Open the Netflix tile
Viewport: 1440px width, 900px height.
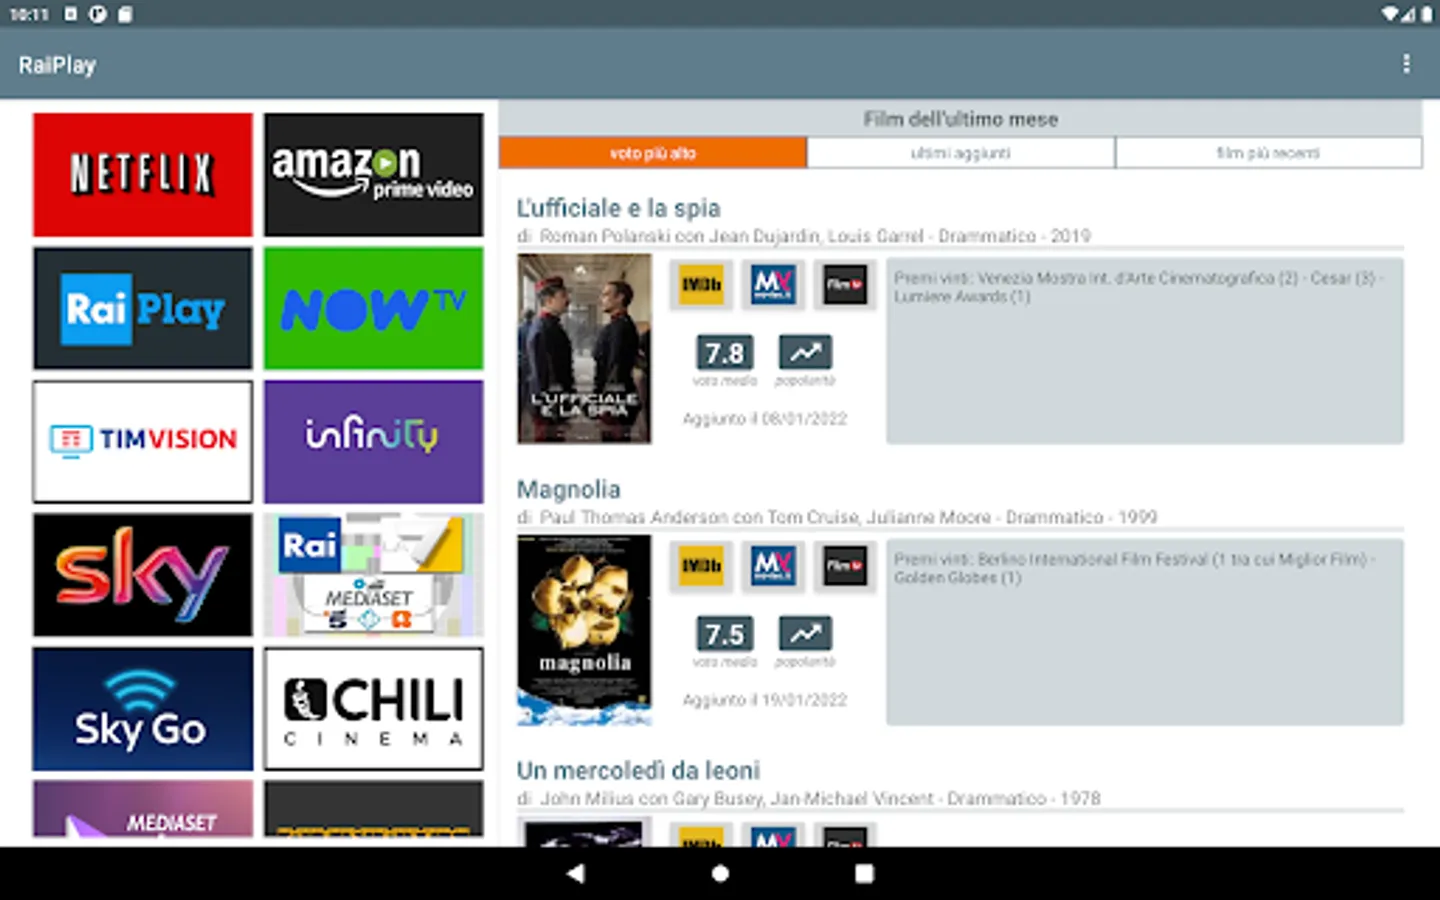pos(143,175)
